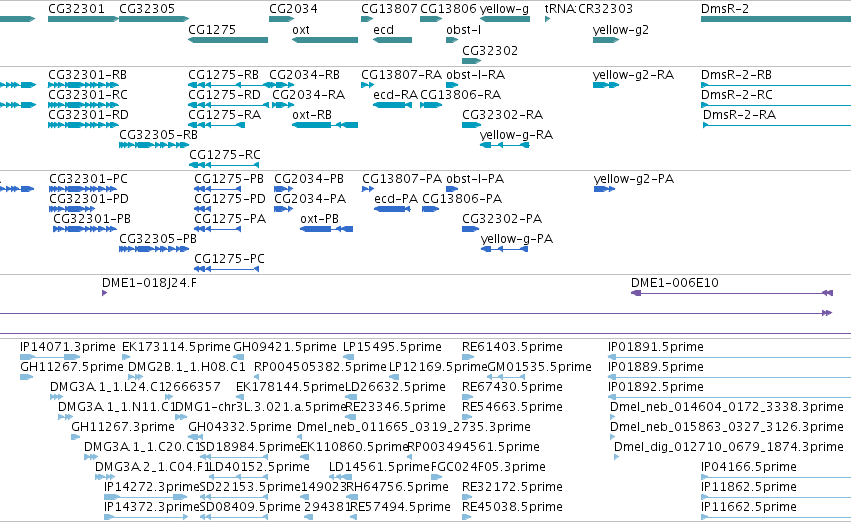Open the CG1275-PC protein label

229,259
